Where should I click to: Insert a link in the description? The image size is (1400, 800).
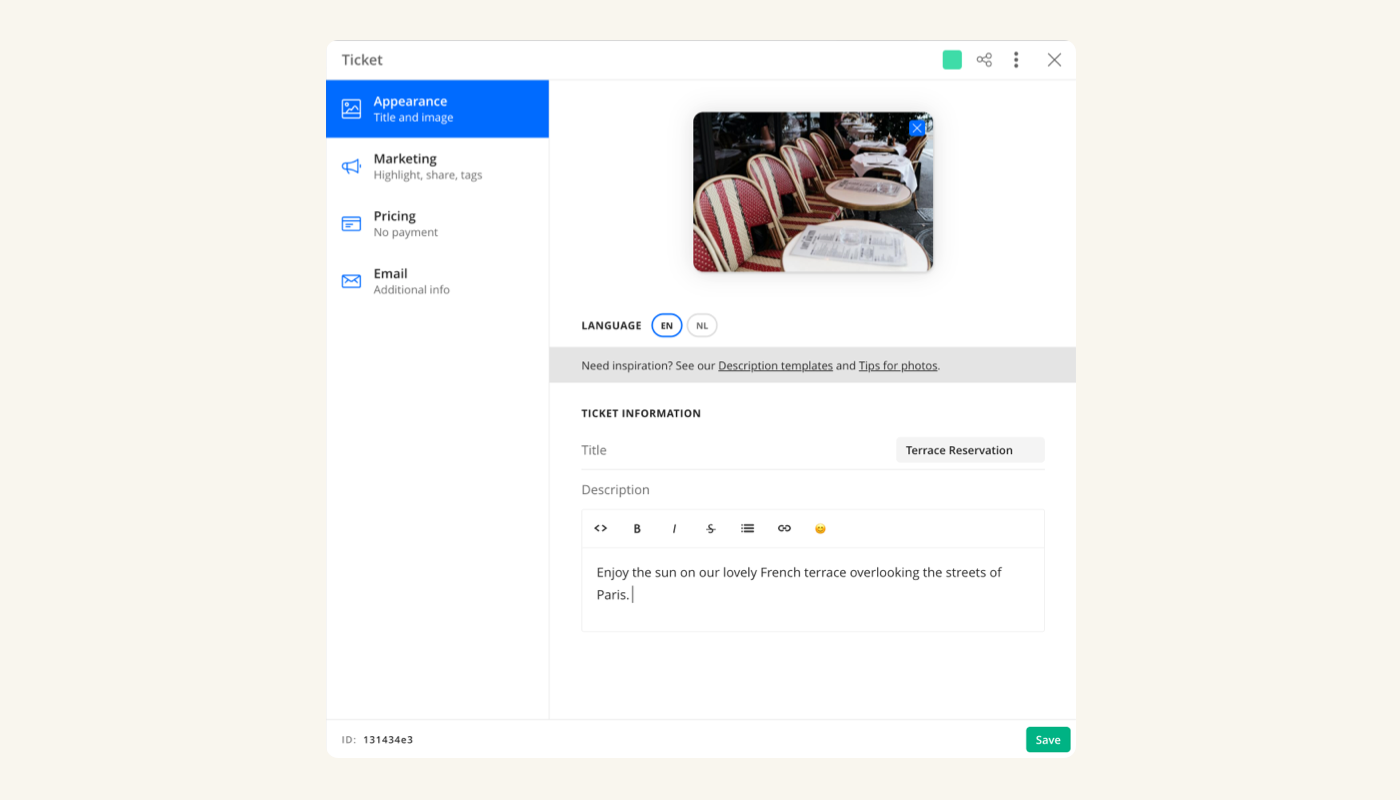[x=784, y=529]
